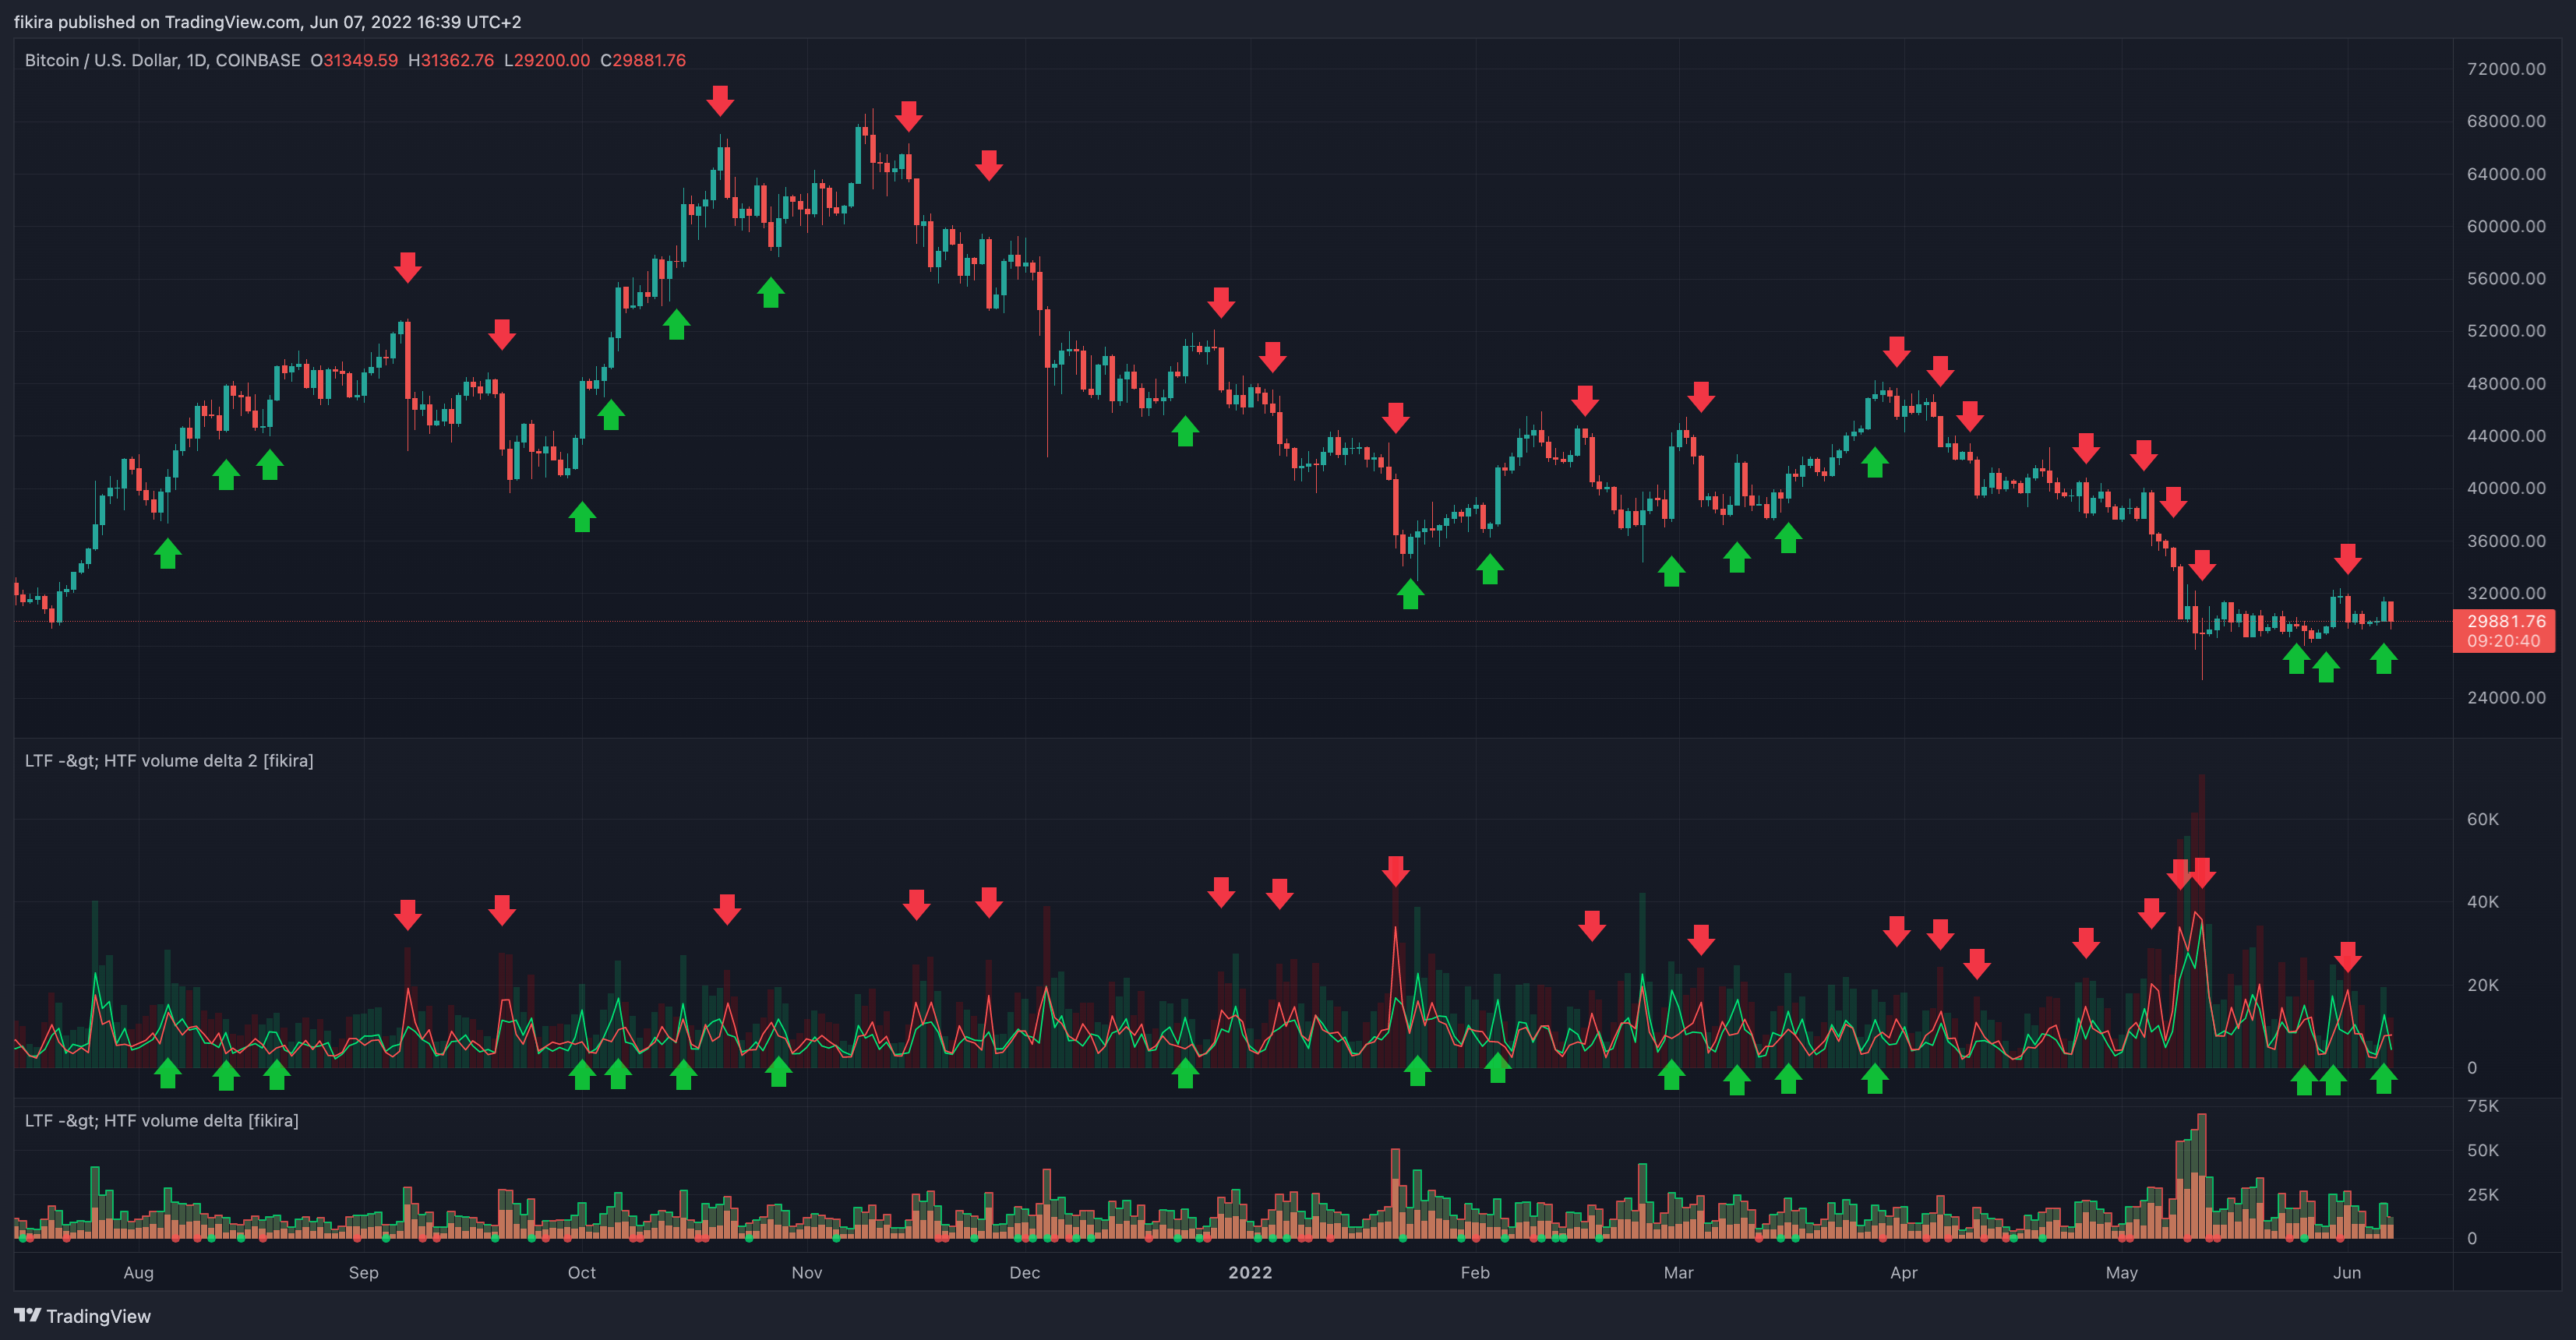The width and height of the screenshot is (2576, 1340).
Task: Click the 50K label on bottom pane axis
Action: coord(2482,1150)
